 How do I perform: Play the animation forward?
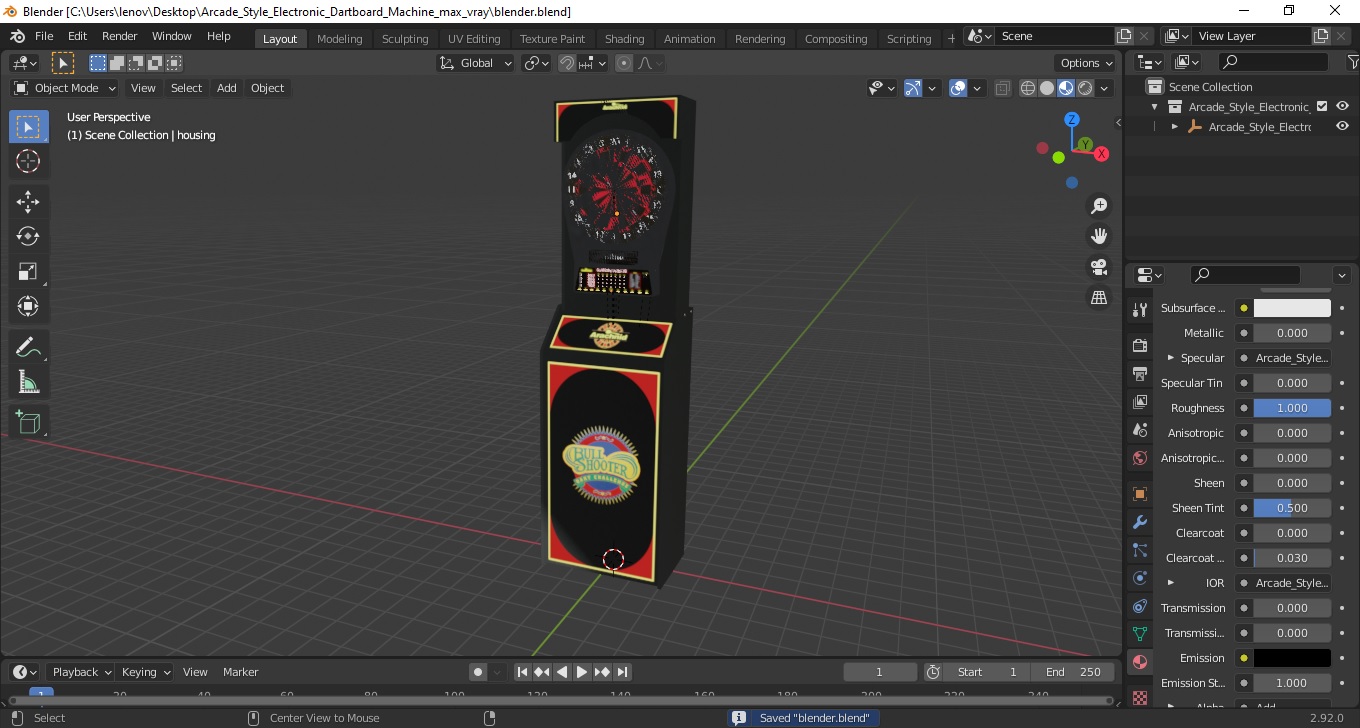coord(582,672)
